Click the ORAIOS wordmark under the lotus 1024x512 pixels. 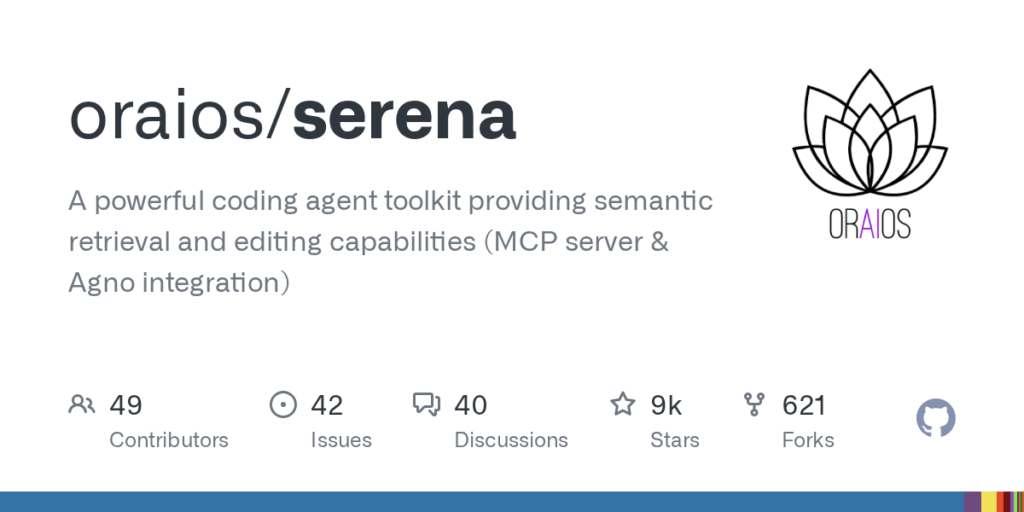869,225
